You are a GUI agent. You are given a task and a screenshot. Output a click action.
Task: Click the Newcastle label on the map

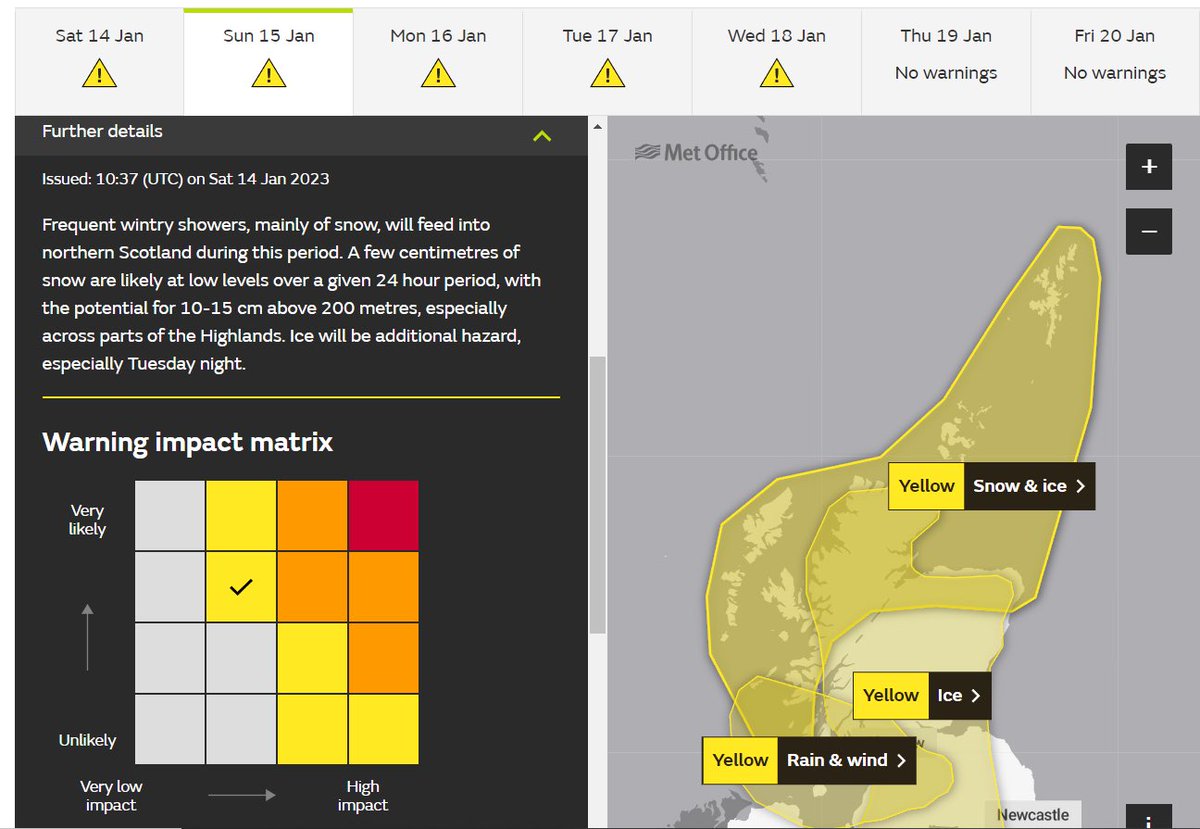[1034, 814]
